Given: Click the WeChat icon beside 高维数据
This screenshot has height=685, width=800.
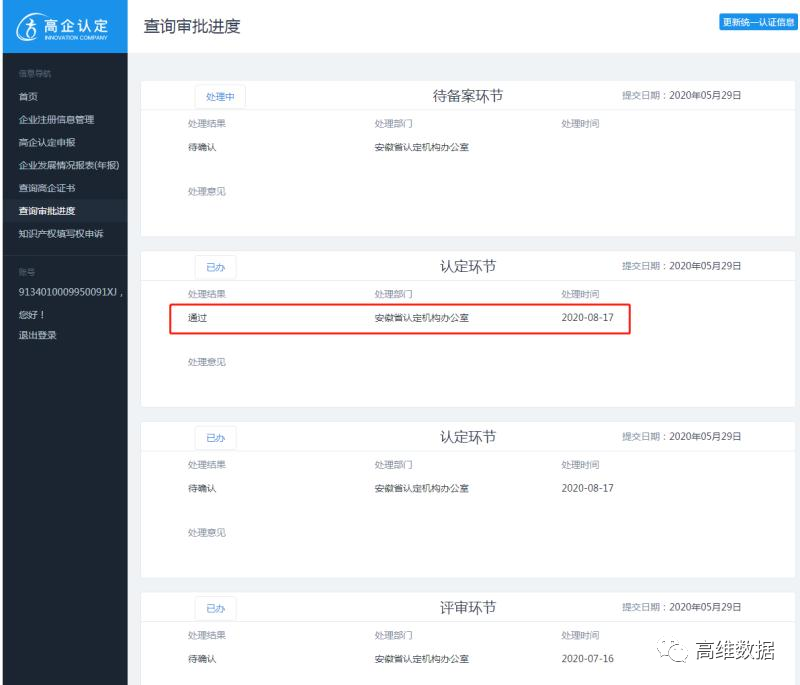Looking at the screenshot, I should [679, 651].
